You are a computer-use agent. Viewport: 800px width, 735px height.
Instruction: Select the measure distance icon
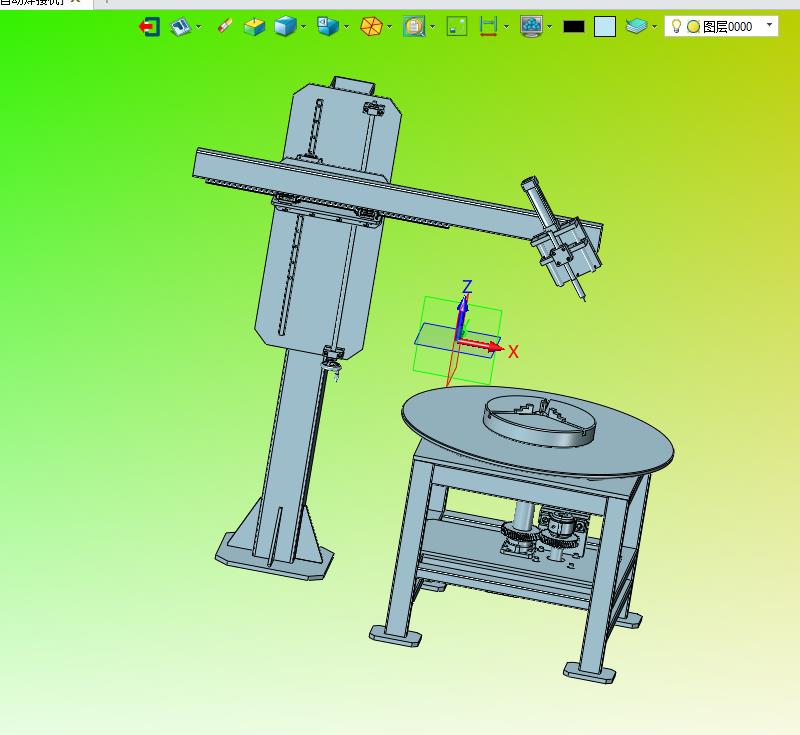488,27
